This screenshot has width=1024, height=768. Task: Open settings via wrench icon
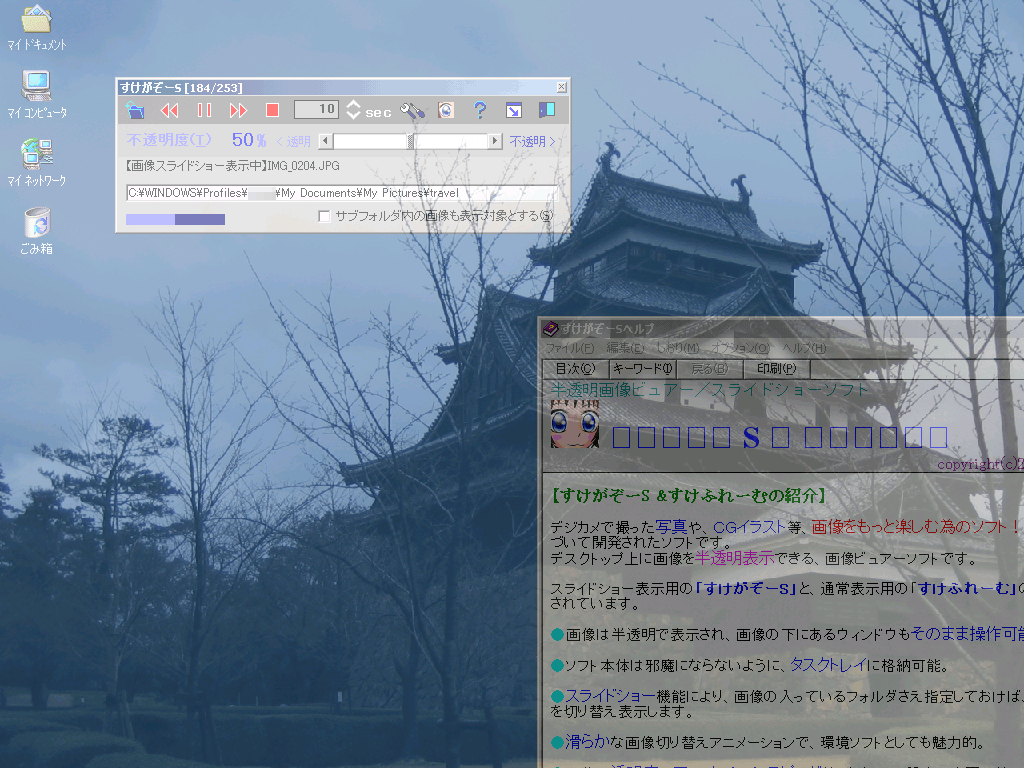coord(412,110)
